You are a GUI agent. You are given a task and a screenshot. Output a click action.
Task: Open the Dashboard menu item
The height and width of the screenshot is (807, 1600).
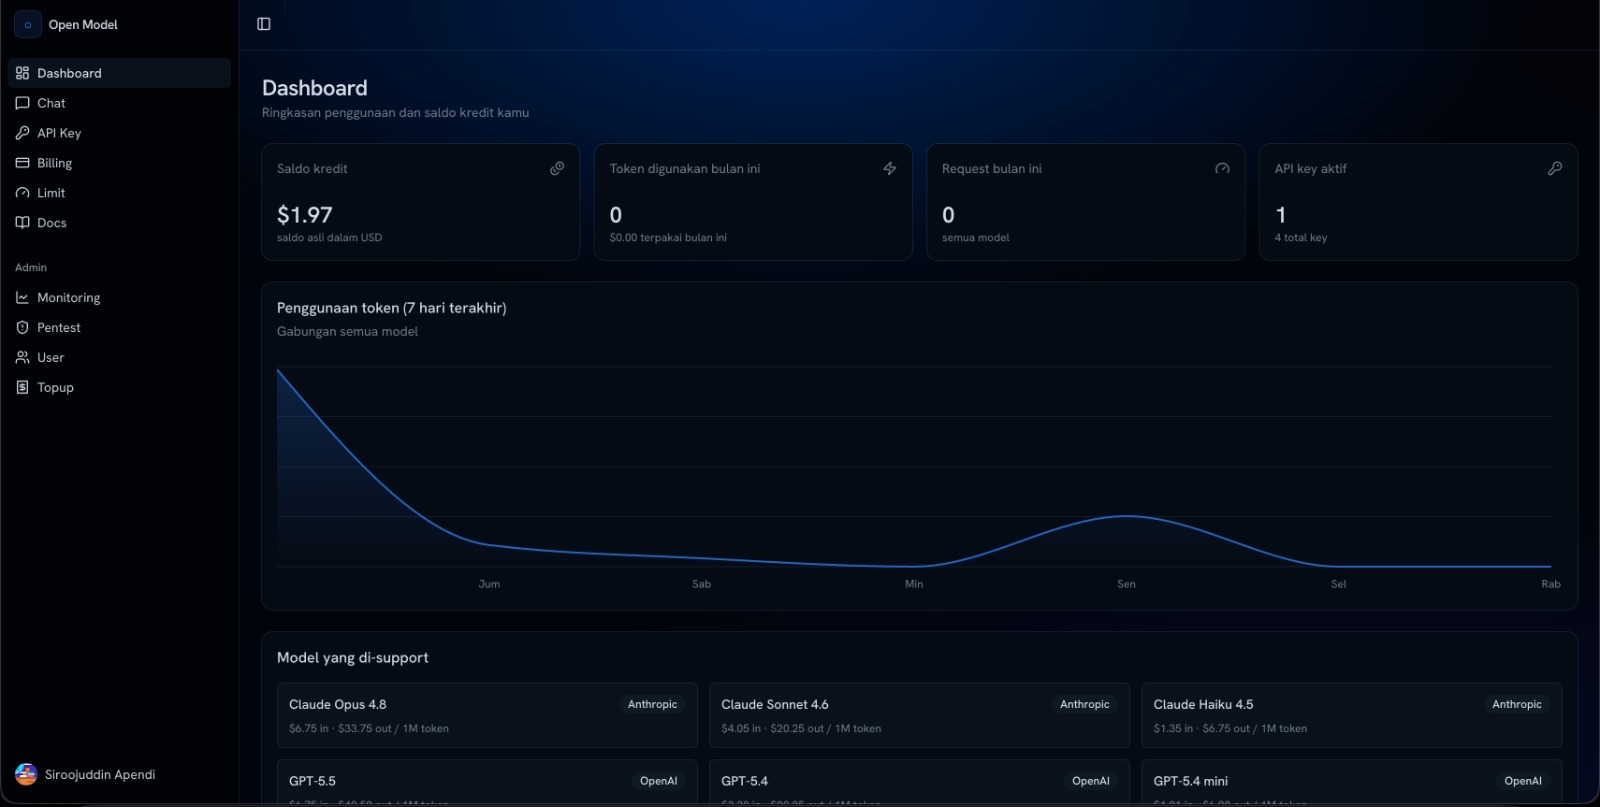(x=119, y=73)
